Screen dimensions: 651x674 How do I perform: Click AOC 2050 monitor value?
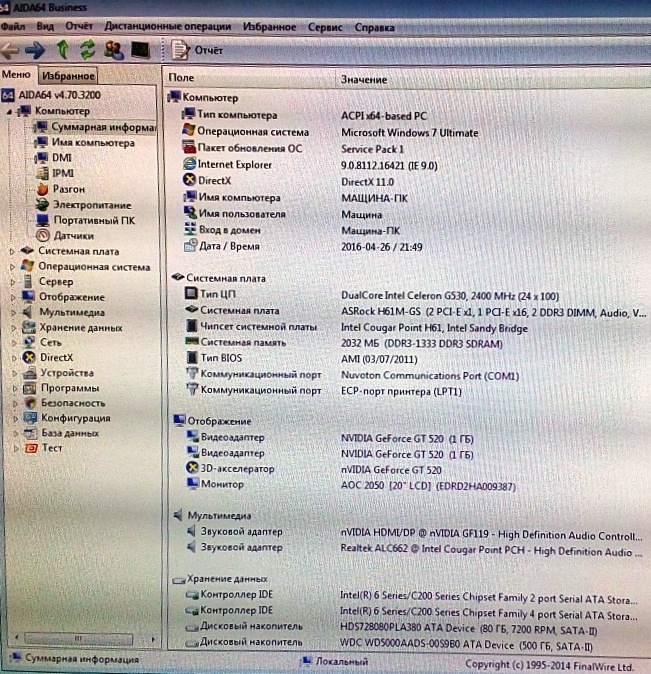(x=428, y=486)
